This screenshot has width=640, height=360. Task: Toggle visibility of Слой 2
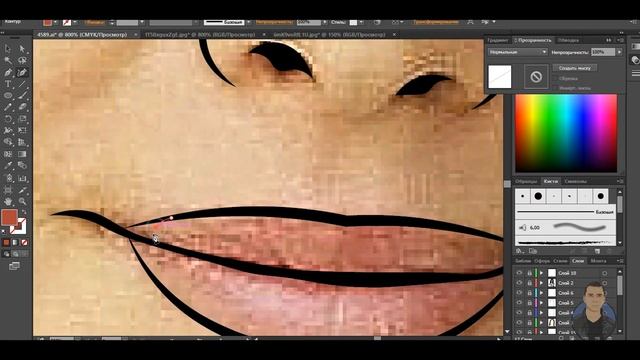(x=519, y=283)
